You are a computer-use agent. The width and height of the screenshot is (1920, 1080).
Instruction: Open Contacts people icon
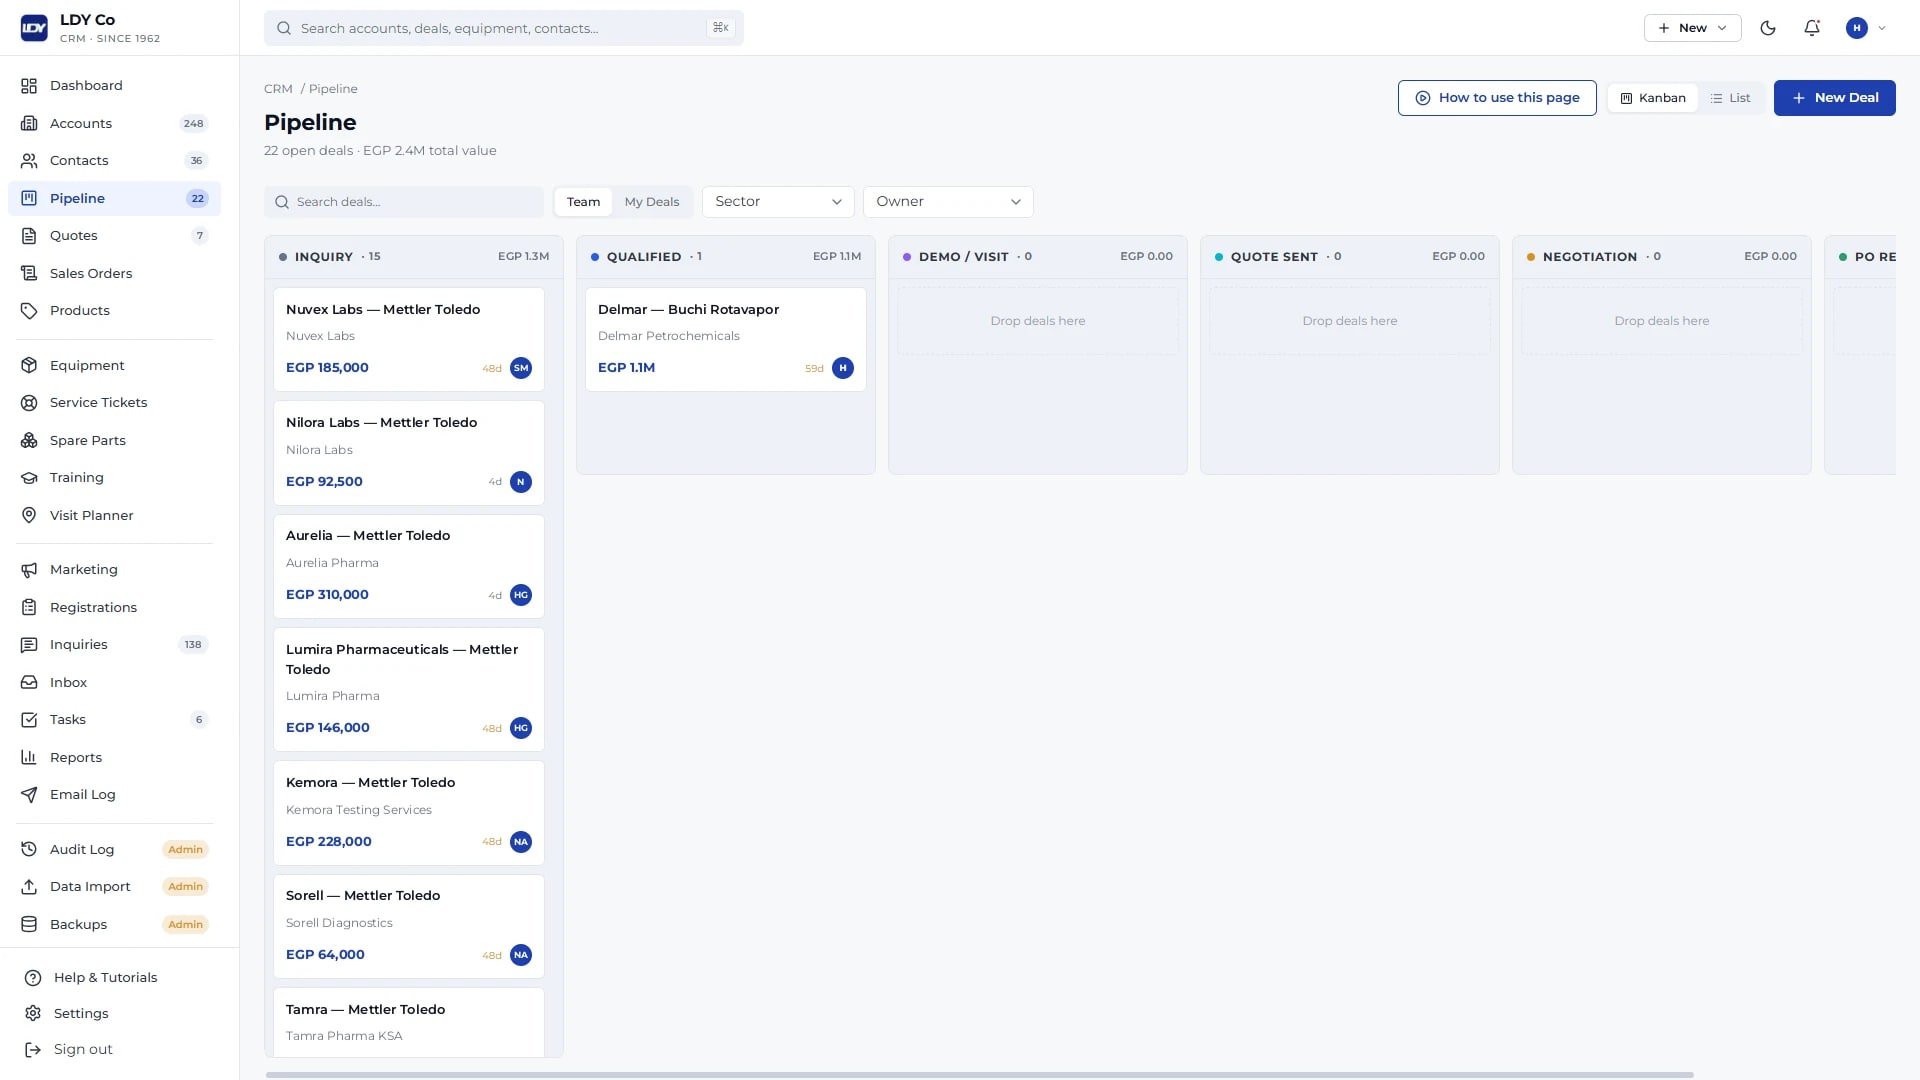pos(29,161)
